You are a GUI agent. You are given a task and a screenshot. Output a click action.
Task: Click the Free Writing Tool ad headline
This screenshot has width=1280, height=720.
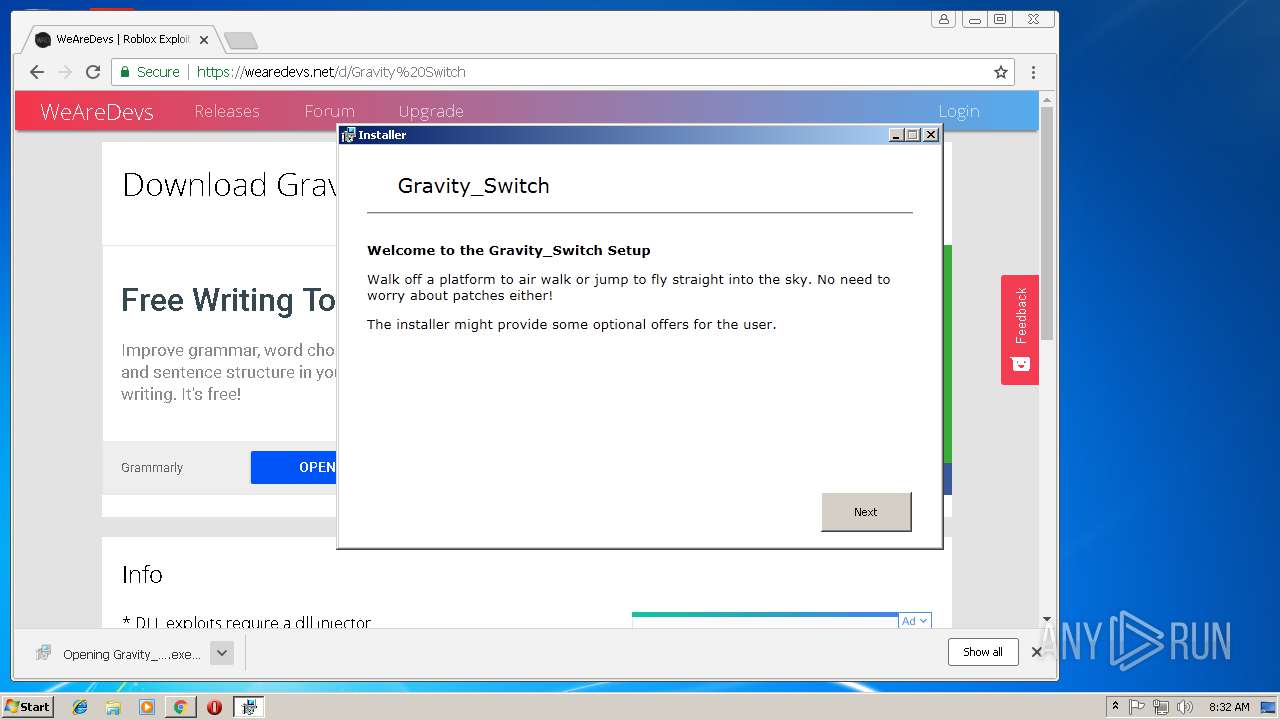click(229, 300)
